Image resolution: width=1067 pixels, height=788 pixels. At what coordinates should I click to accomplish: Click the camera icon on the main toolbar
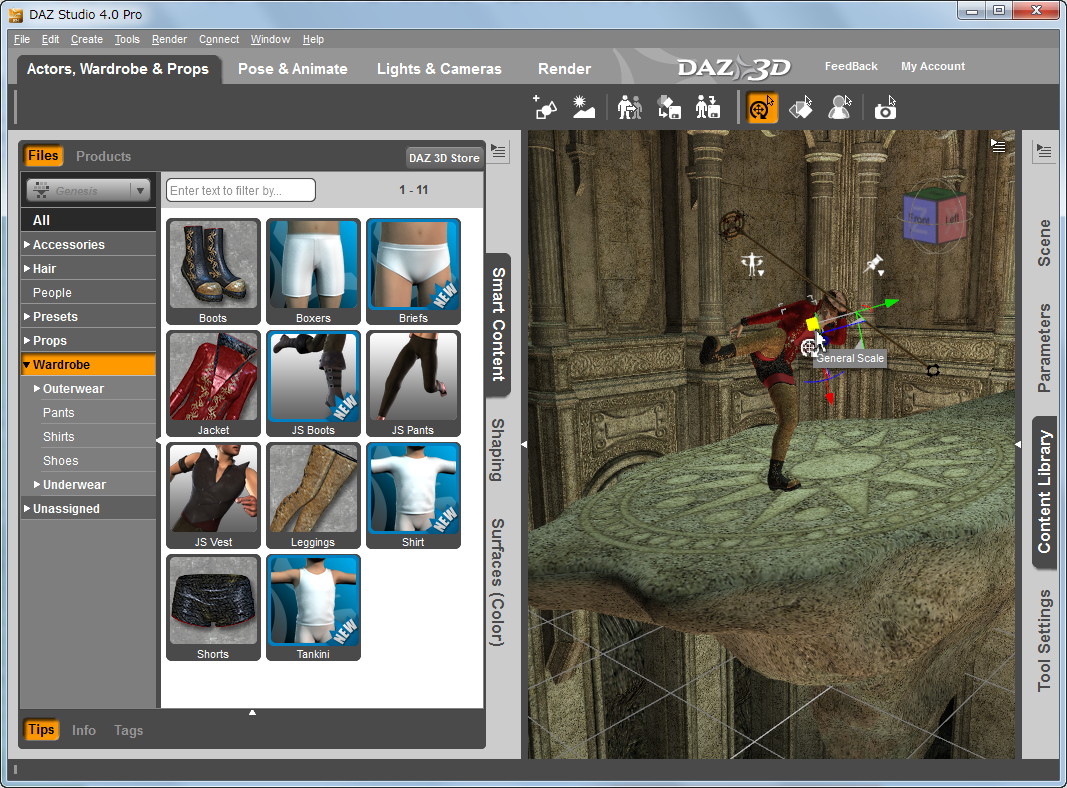(885, 106)
